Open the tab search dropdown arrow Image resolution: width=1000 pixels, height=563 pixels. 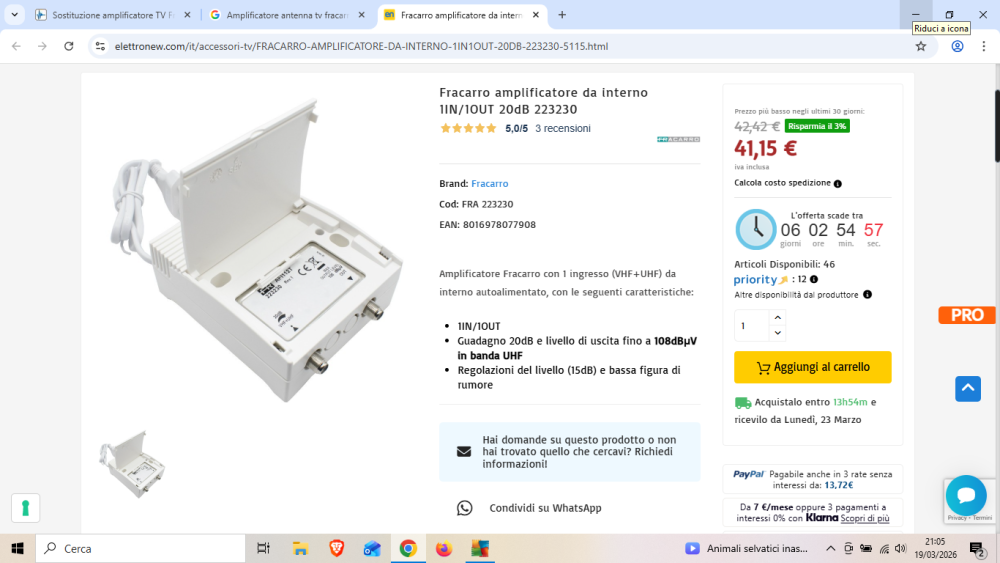click(14, 15)
